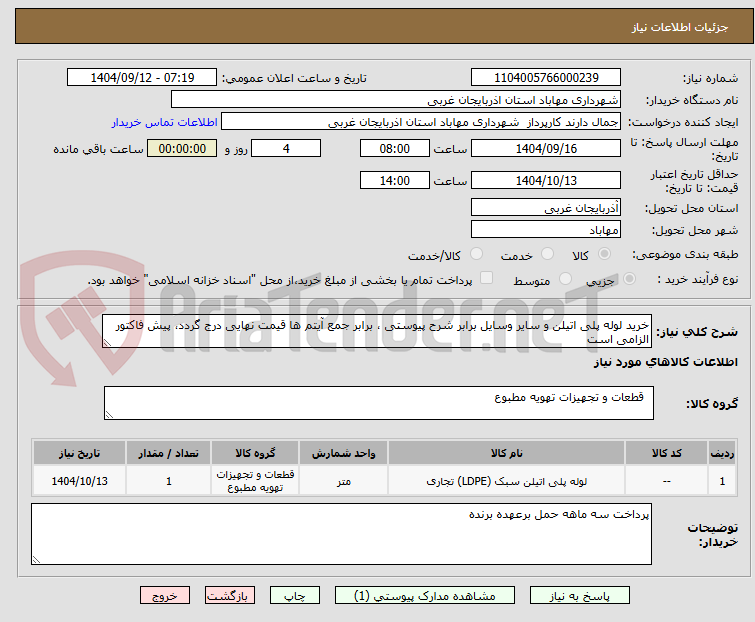Click the goods group text area 'قطعات و تجهیزات تهویه مطبوع'

(379, 403)
